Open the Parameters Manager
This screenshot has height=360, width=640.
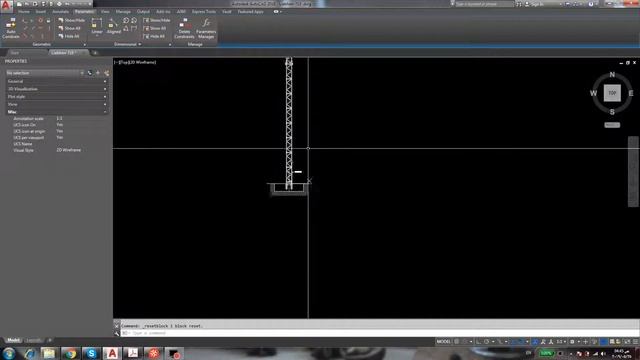click(x=206, y=28)
